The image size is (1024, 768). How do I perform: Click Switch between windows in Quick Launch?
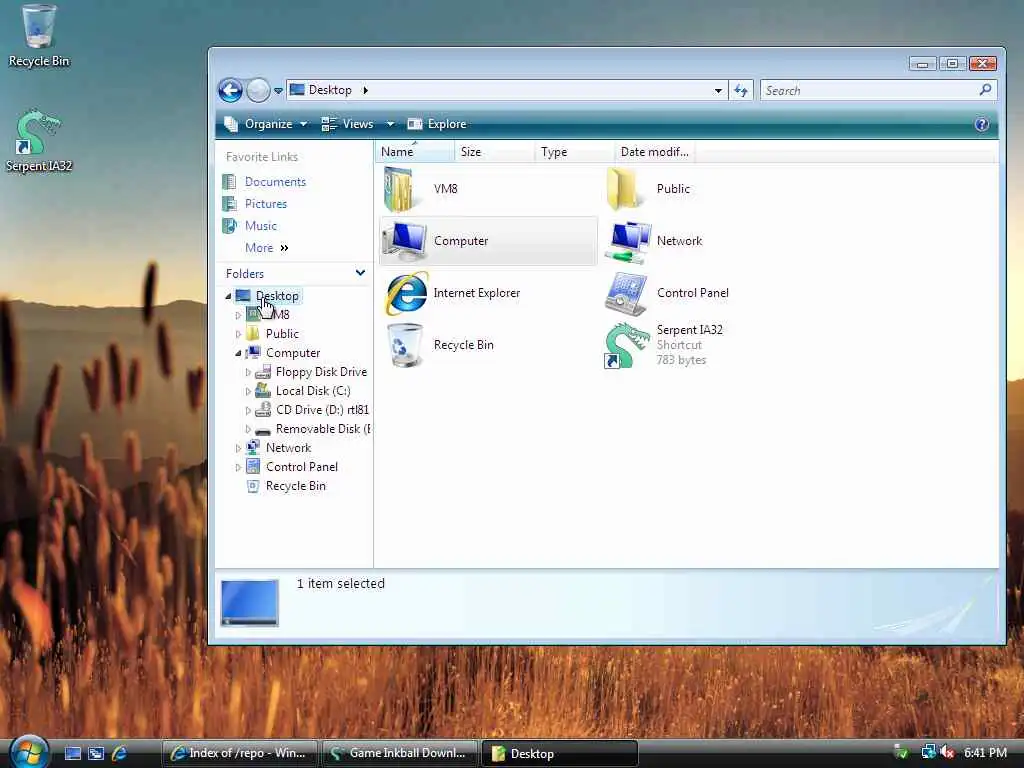96,754
